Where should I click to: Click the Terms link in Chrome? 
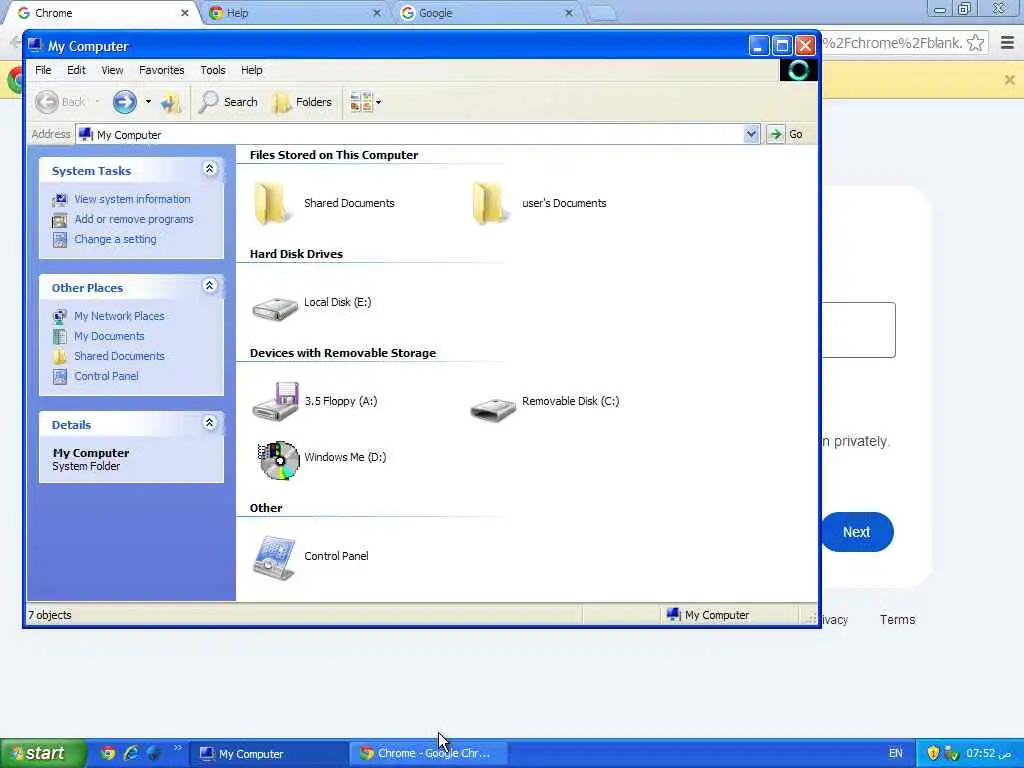point(897,620)
